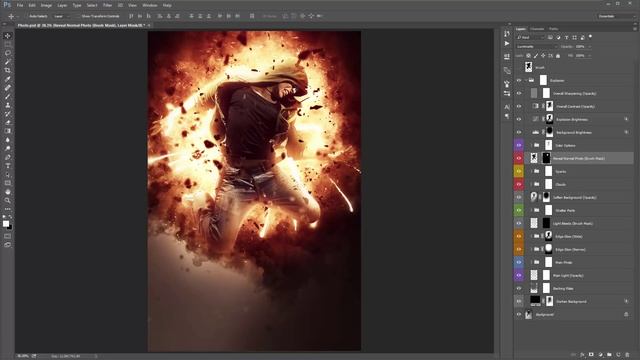Open the layer blend mode dropdown
The height and width of the screenshot is (360, 640).
[x=536, y=47]
